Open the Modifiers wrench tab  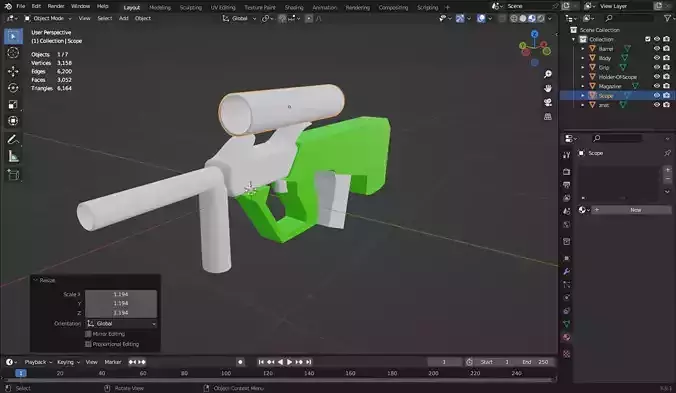coord(566,271)
